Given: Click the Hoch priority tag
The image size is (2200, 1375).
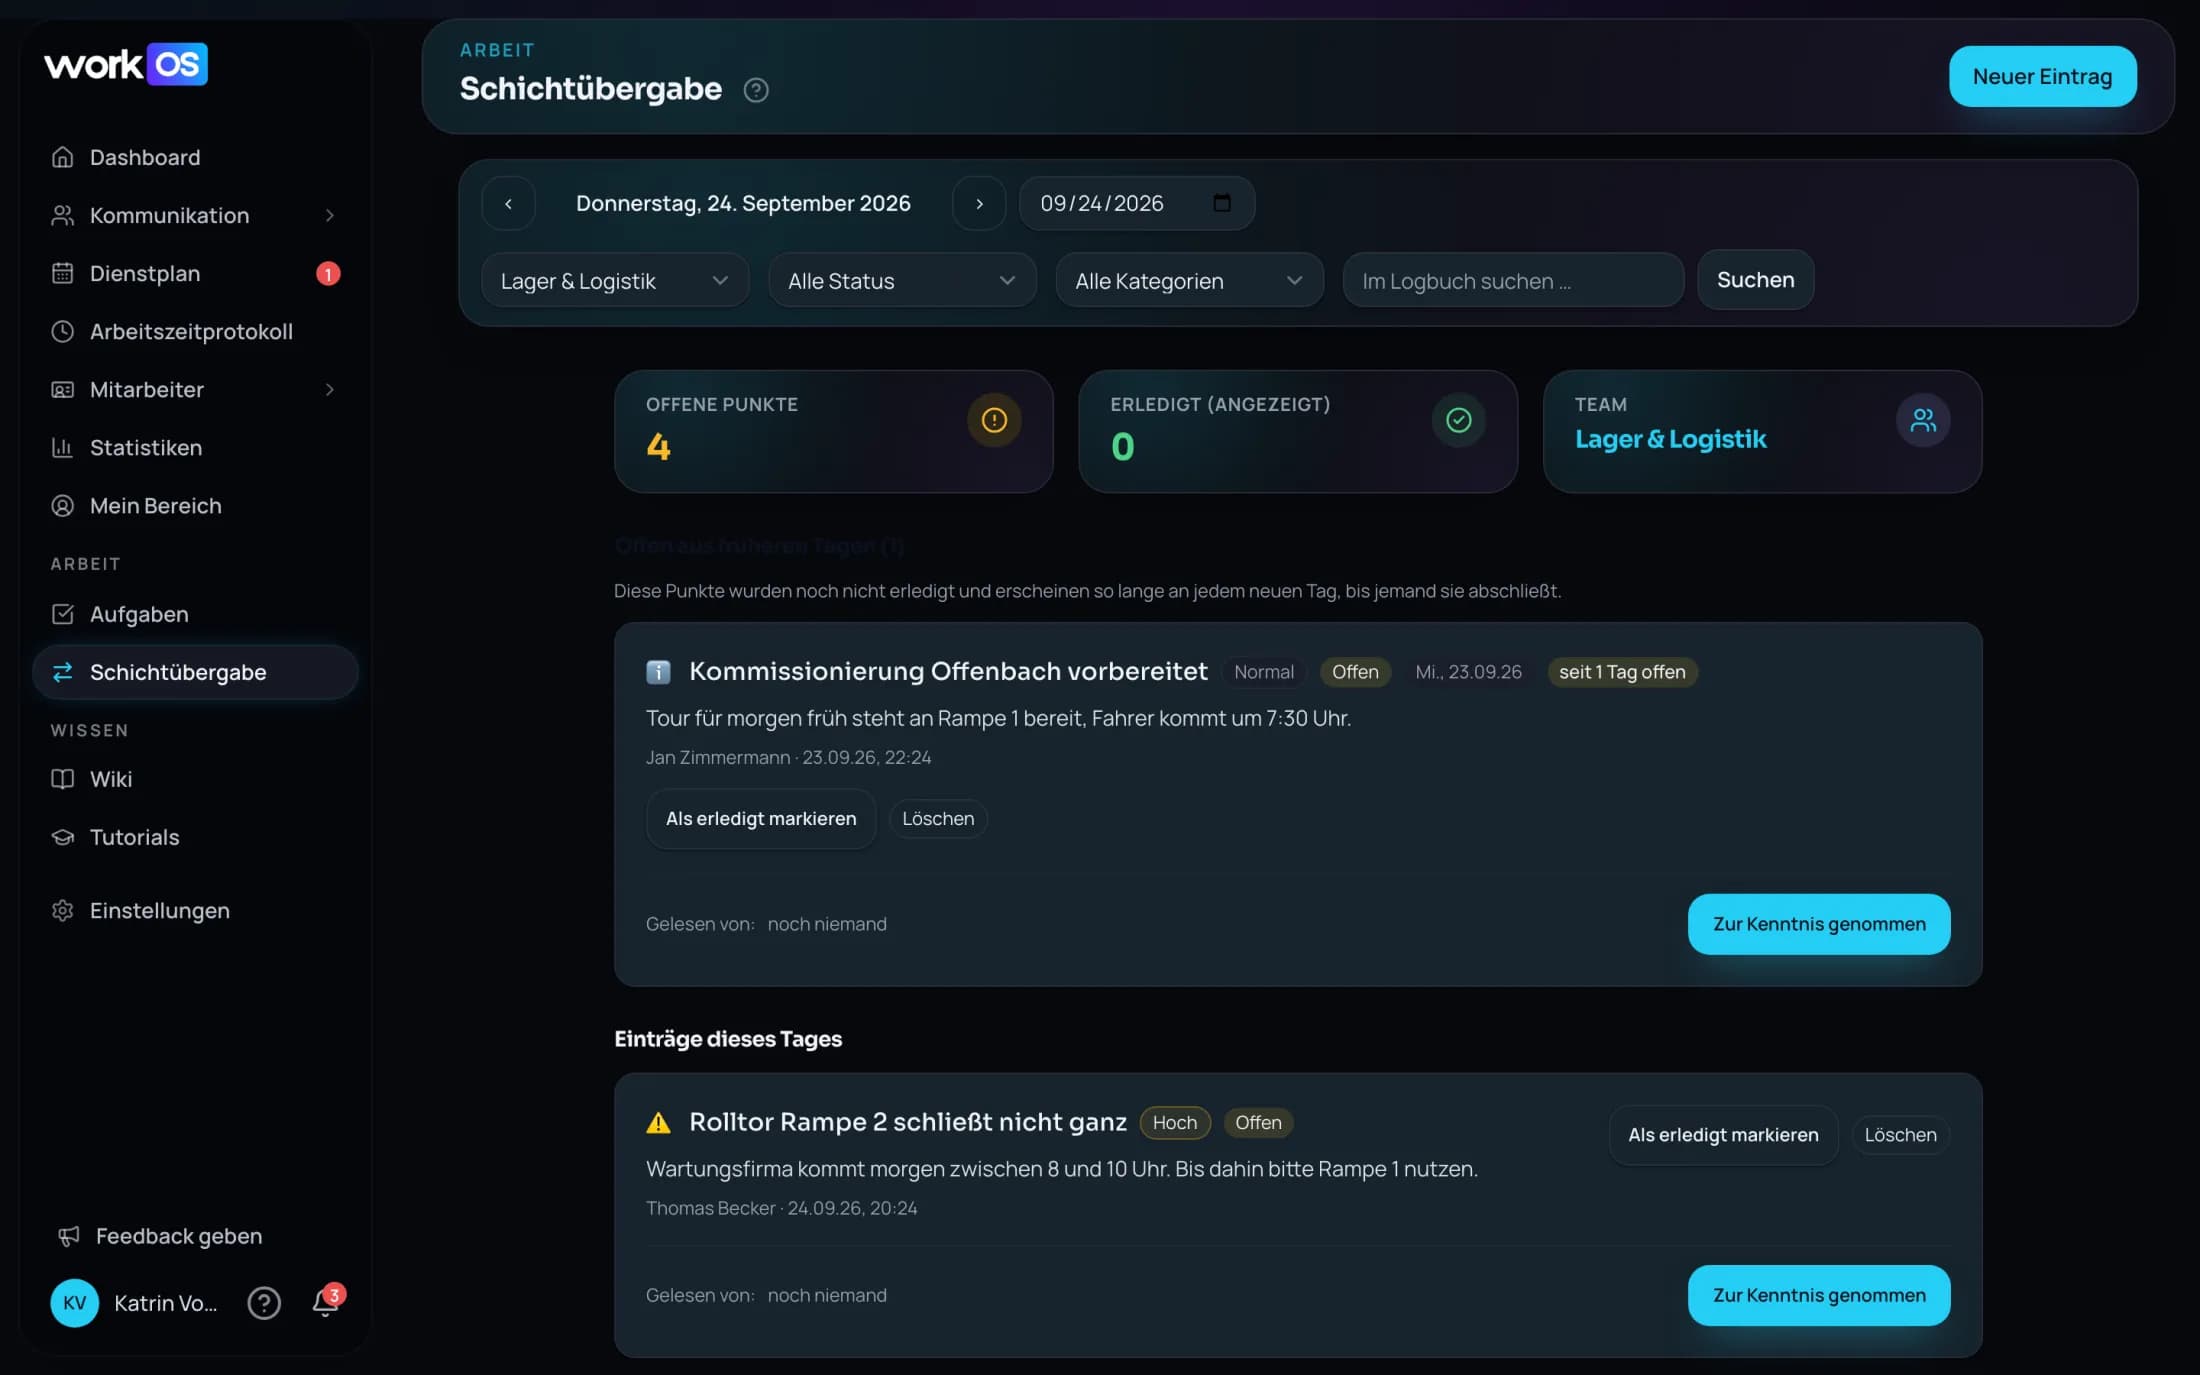Looking at the screenshot, I should click(1175, 1123).
